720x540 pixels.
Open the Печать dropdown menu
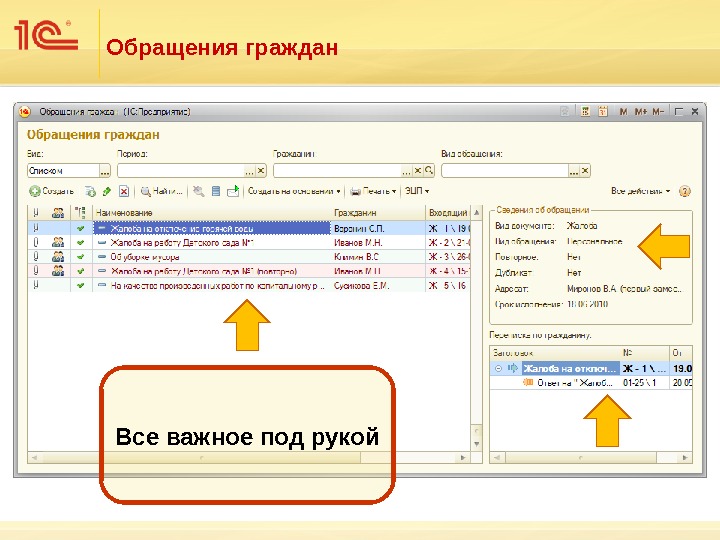(x=373, y=191)
